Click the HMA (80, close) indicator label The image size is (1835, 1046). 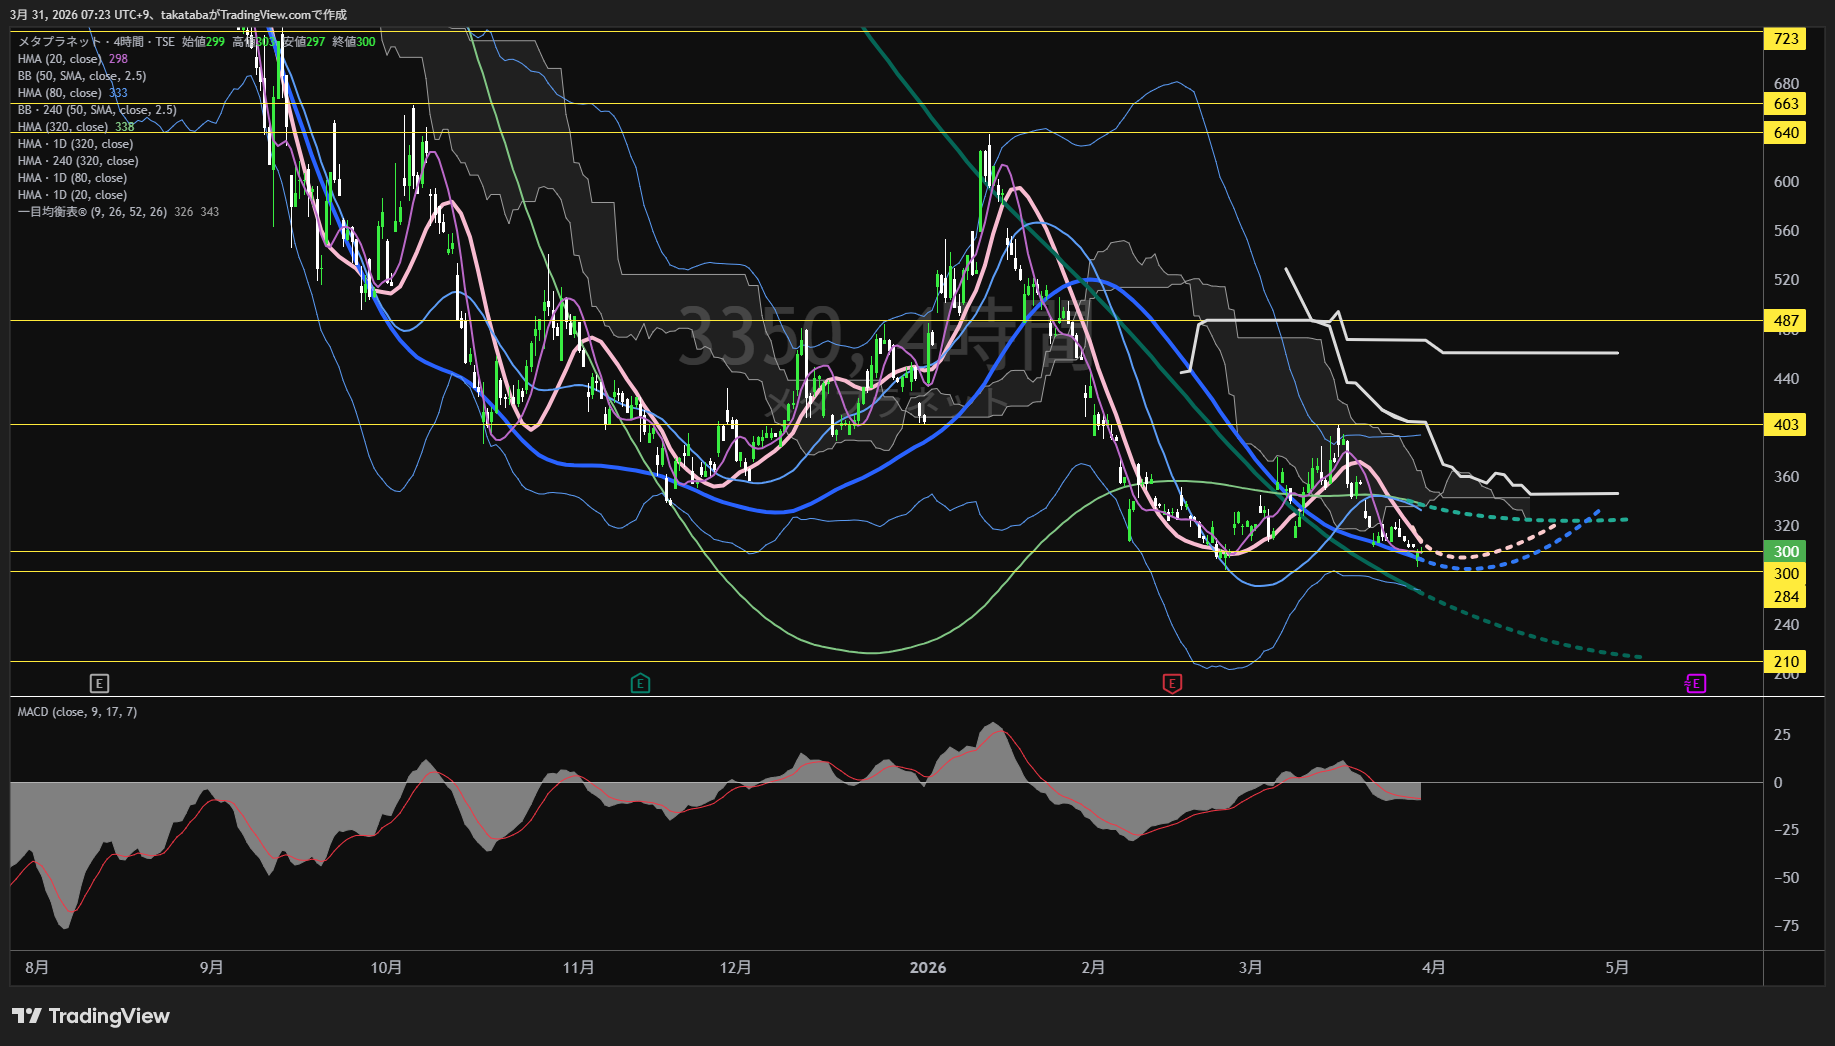59,93
